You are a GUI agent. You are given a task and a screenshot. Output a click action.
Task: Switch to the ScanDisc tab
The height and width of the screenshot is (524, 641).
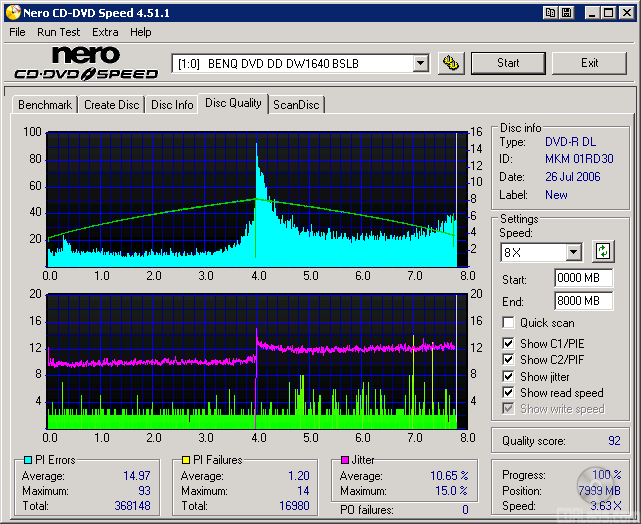tap(297, 105)
